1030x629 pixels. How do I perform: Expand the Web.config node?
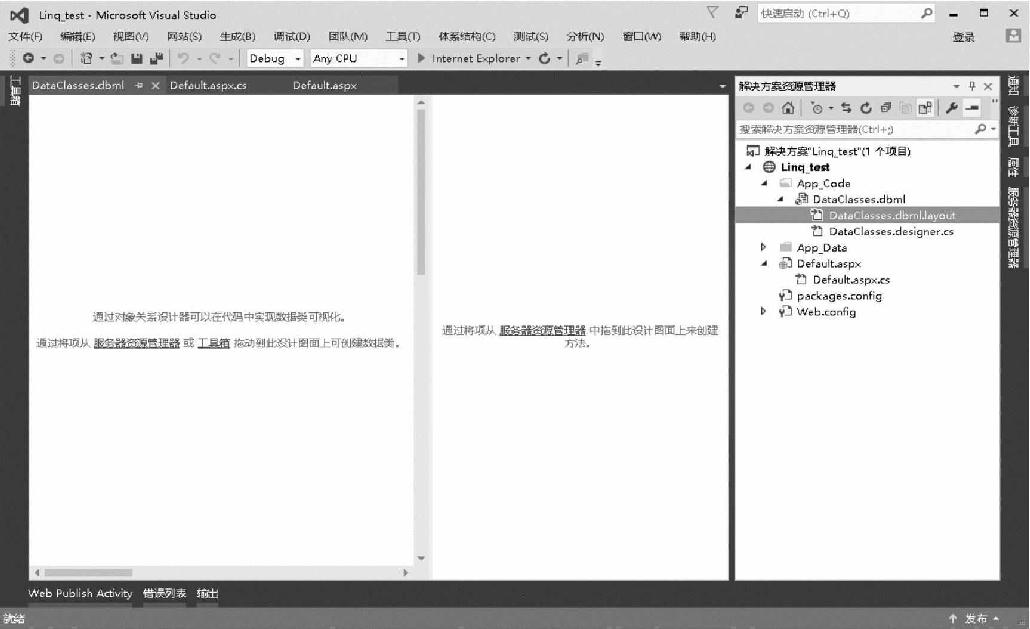click(x=763, y=311)
